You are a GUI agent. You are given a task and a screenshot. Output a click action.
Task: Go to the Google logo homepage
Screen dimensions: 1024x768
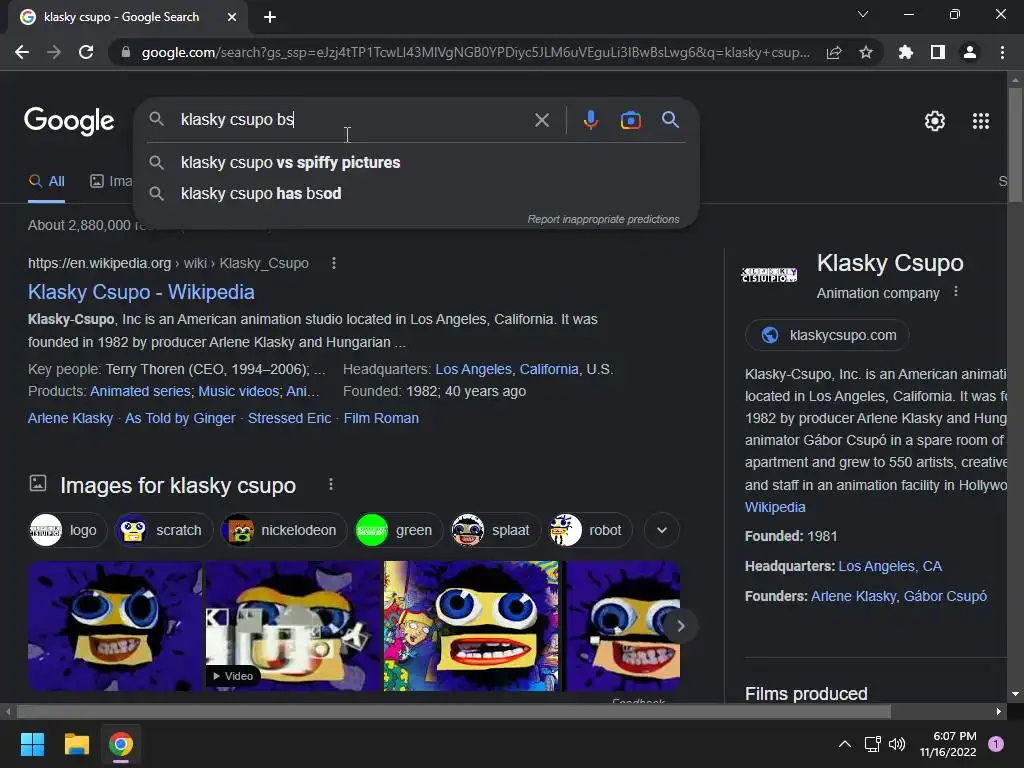click(69, 121)
